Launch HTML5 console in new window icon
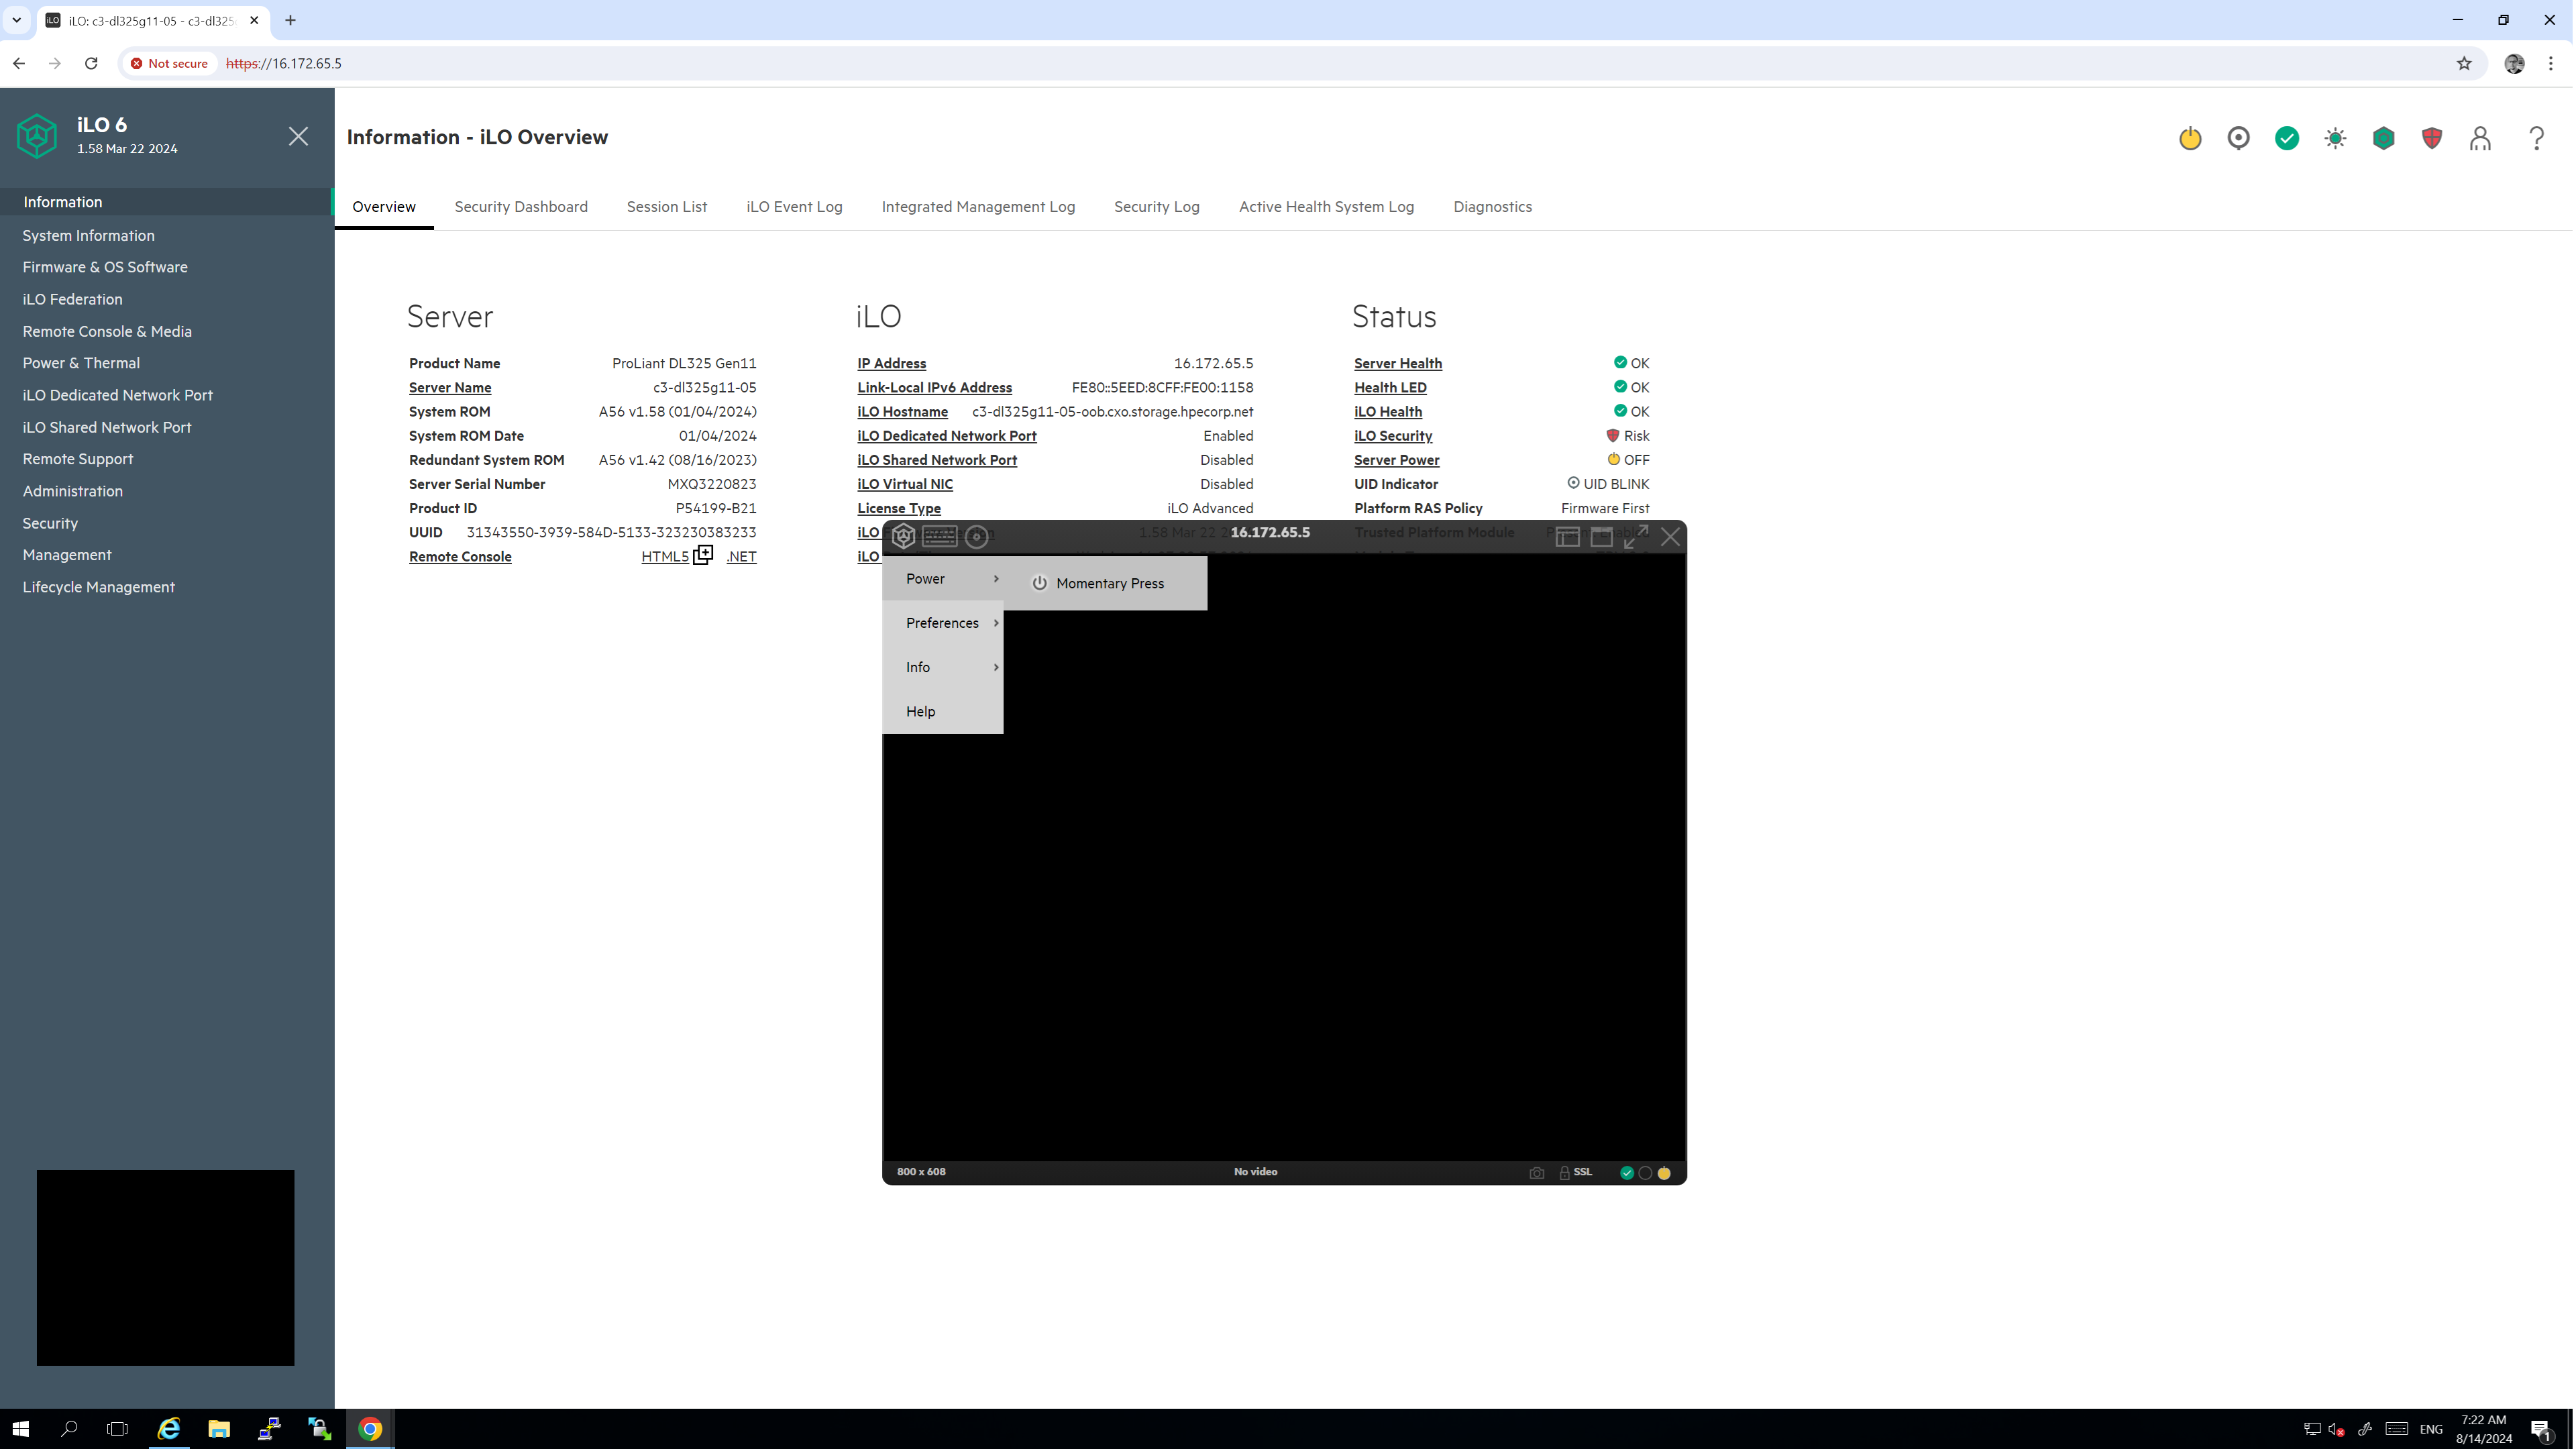Viewport: 2576px width, 1449px height. (703, 555)
